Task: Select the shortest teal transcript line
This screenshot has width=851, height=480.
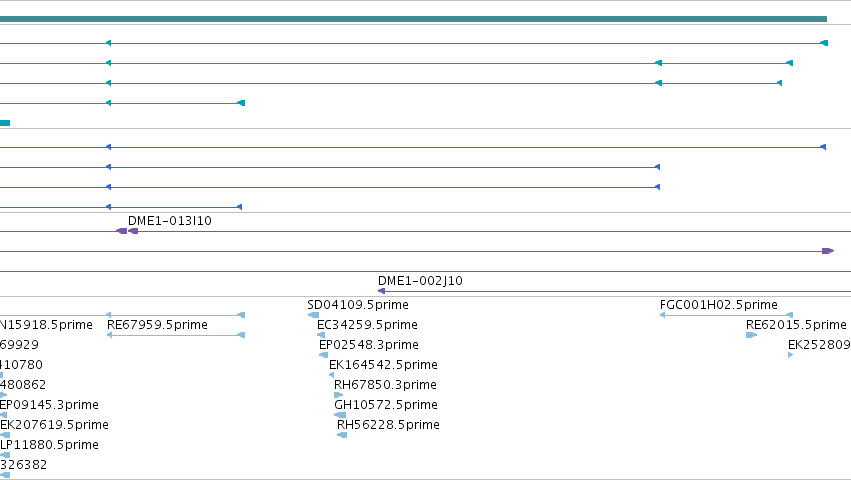Action: (123, 103)
